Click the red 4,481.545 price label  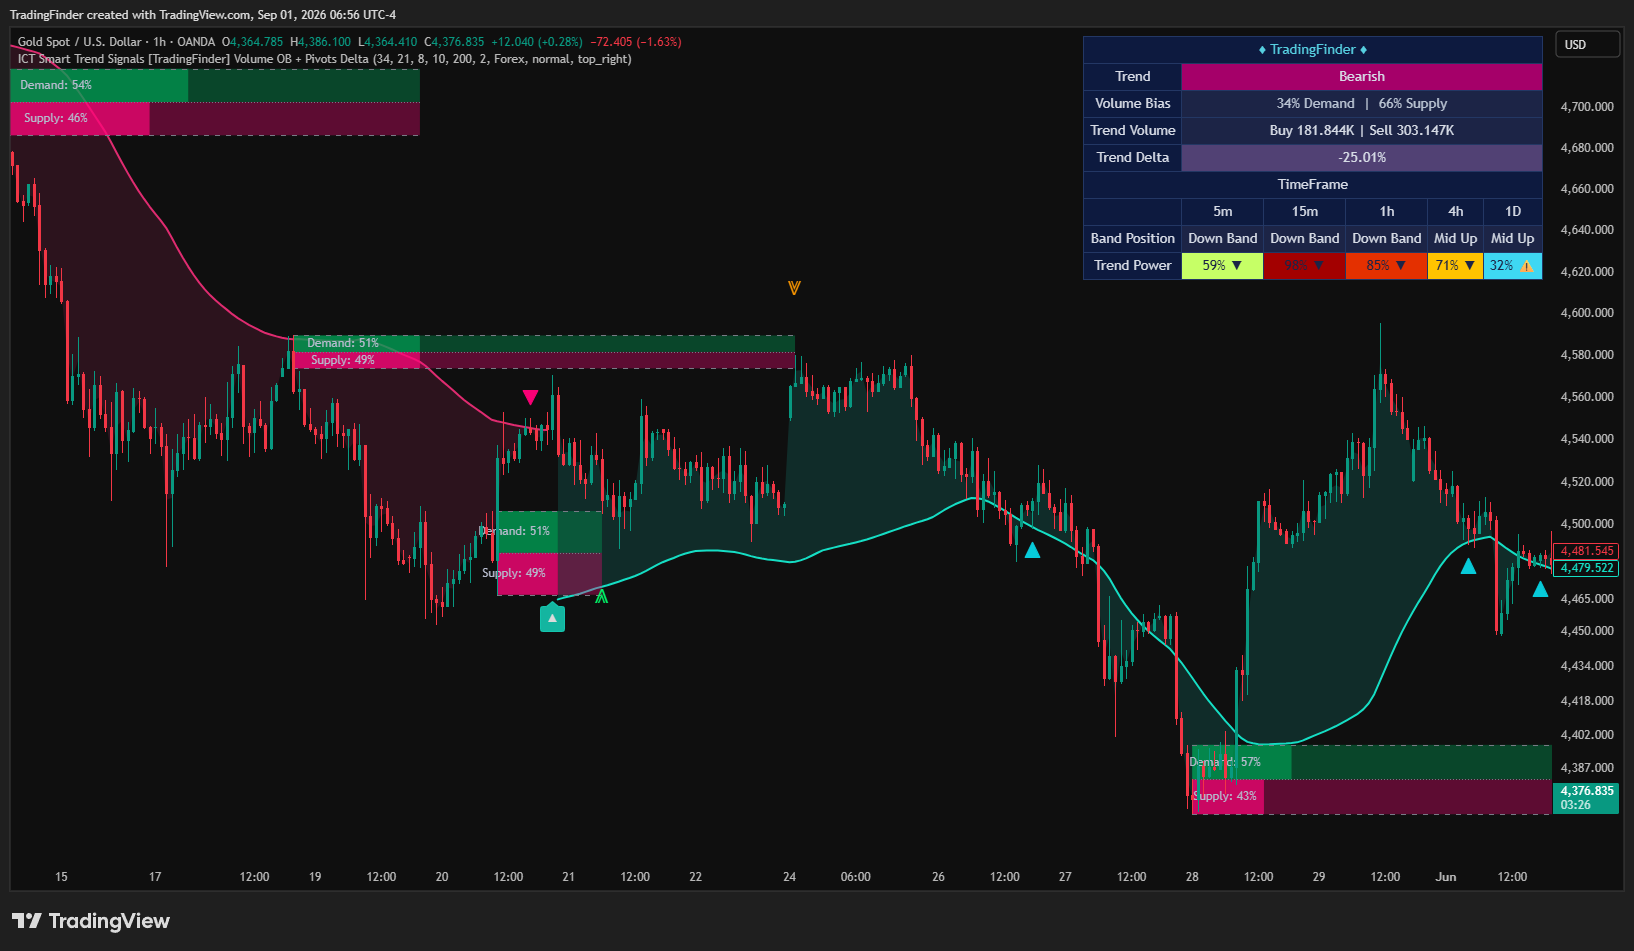(1587, 551)
